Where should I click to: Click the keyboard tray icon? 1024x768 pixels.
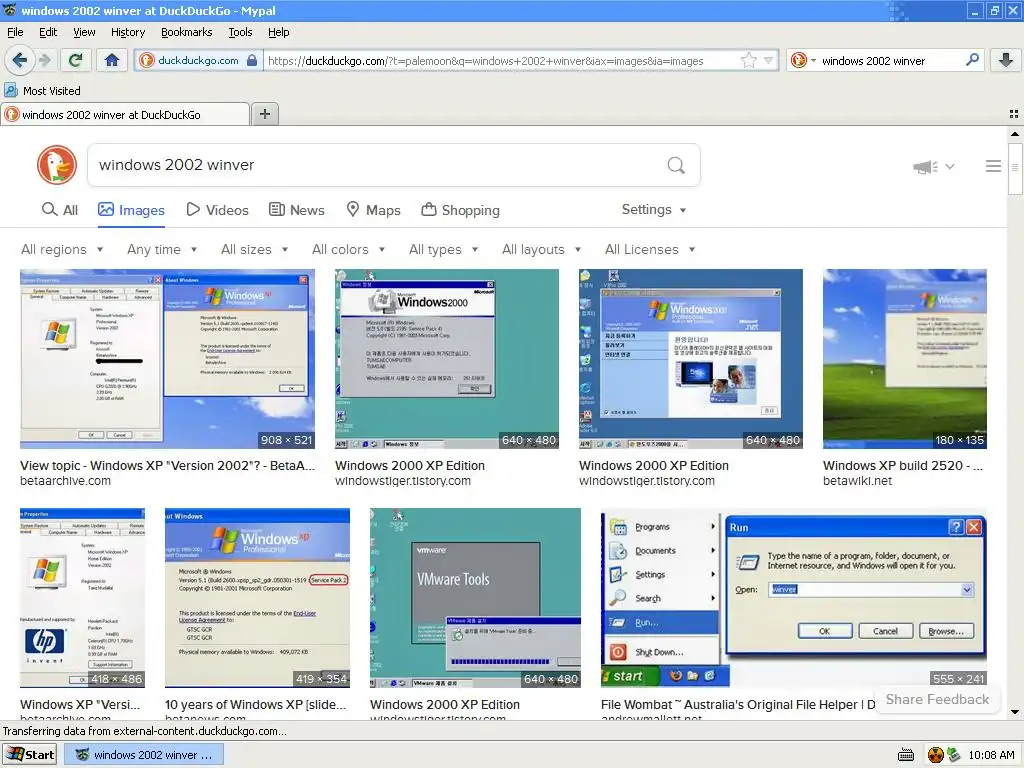[x=906, y=756]
